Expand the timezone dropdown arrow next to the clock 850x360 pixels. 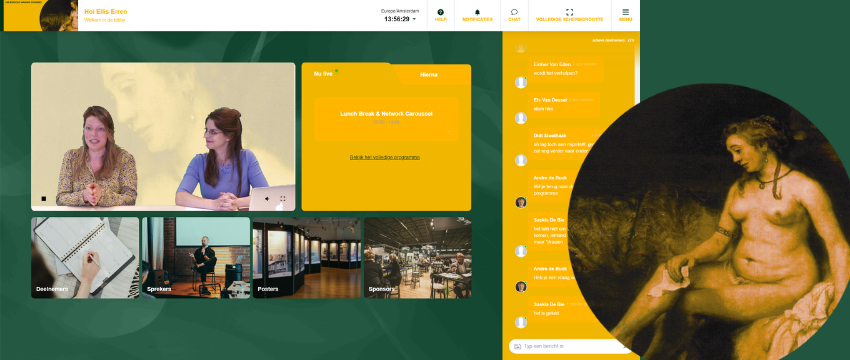pyautogui.click(x=414, y=19)
